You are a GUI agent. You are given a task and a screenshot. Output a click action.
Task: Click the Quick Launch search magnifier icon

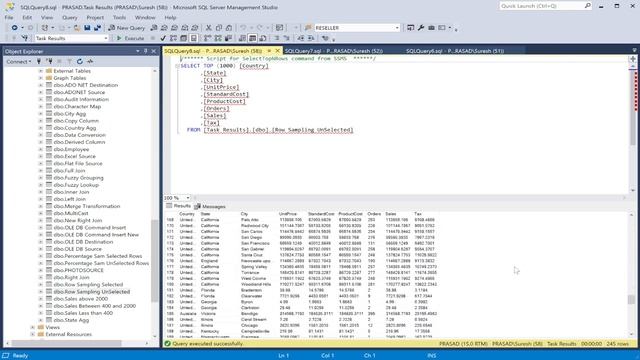point(587,6)
